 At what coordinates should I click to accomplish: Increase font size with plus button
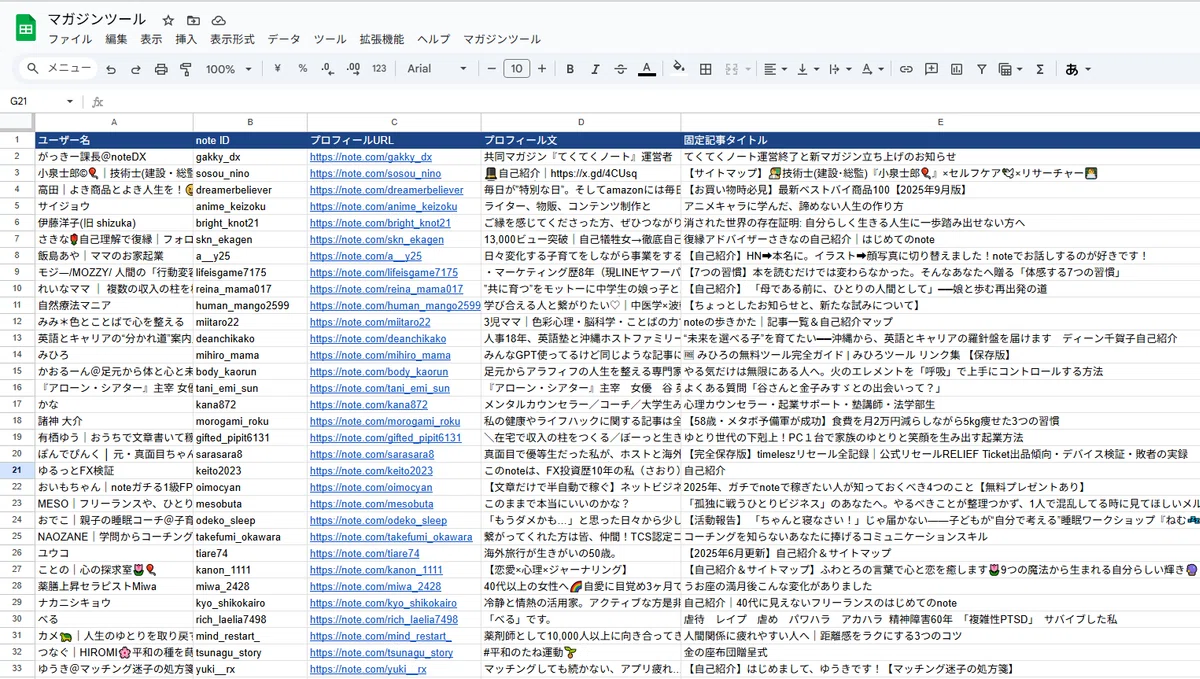pyautogui.click(x=542, y=69)
